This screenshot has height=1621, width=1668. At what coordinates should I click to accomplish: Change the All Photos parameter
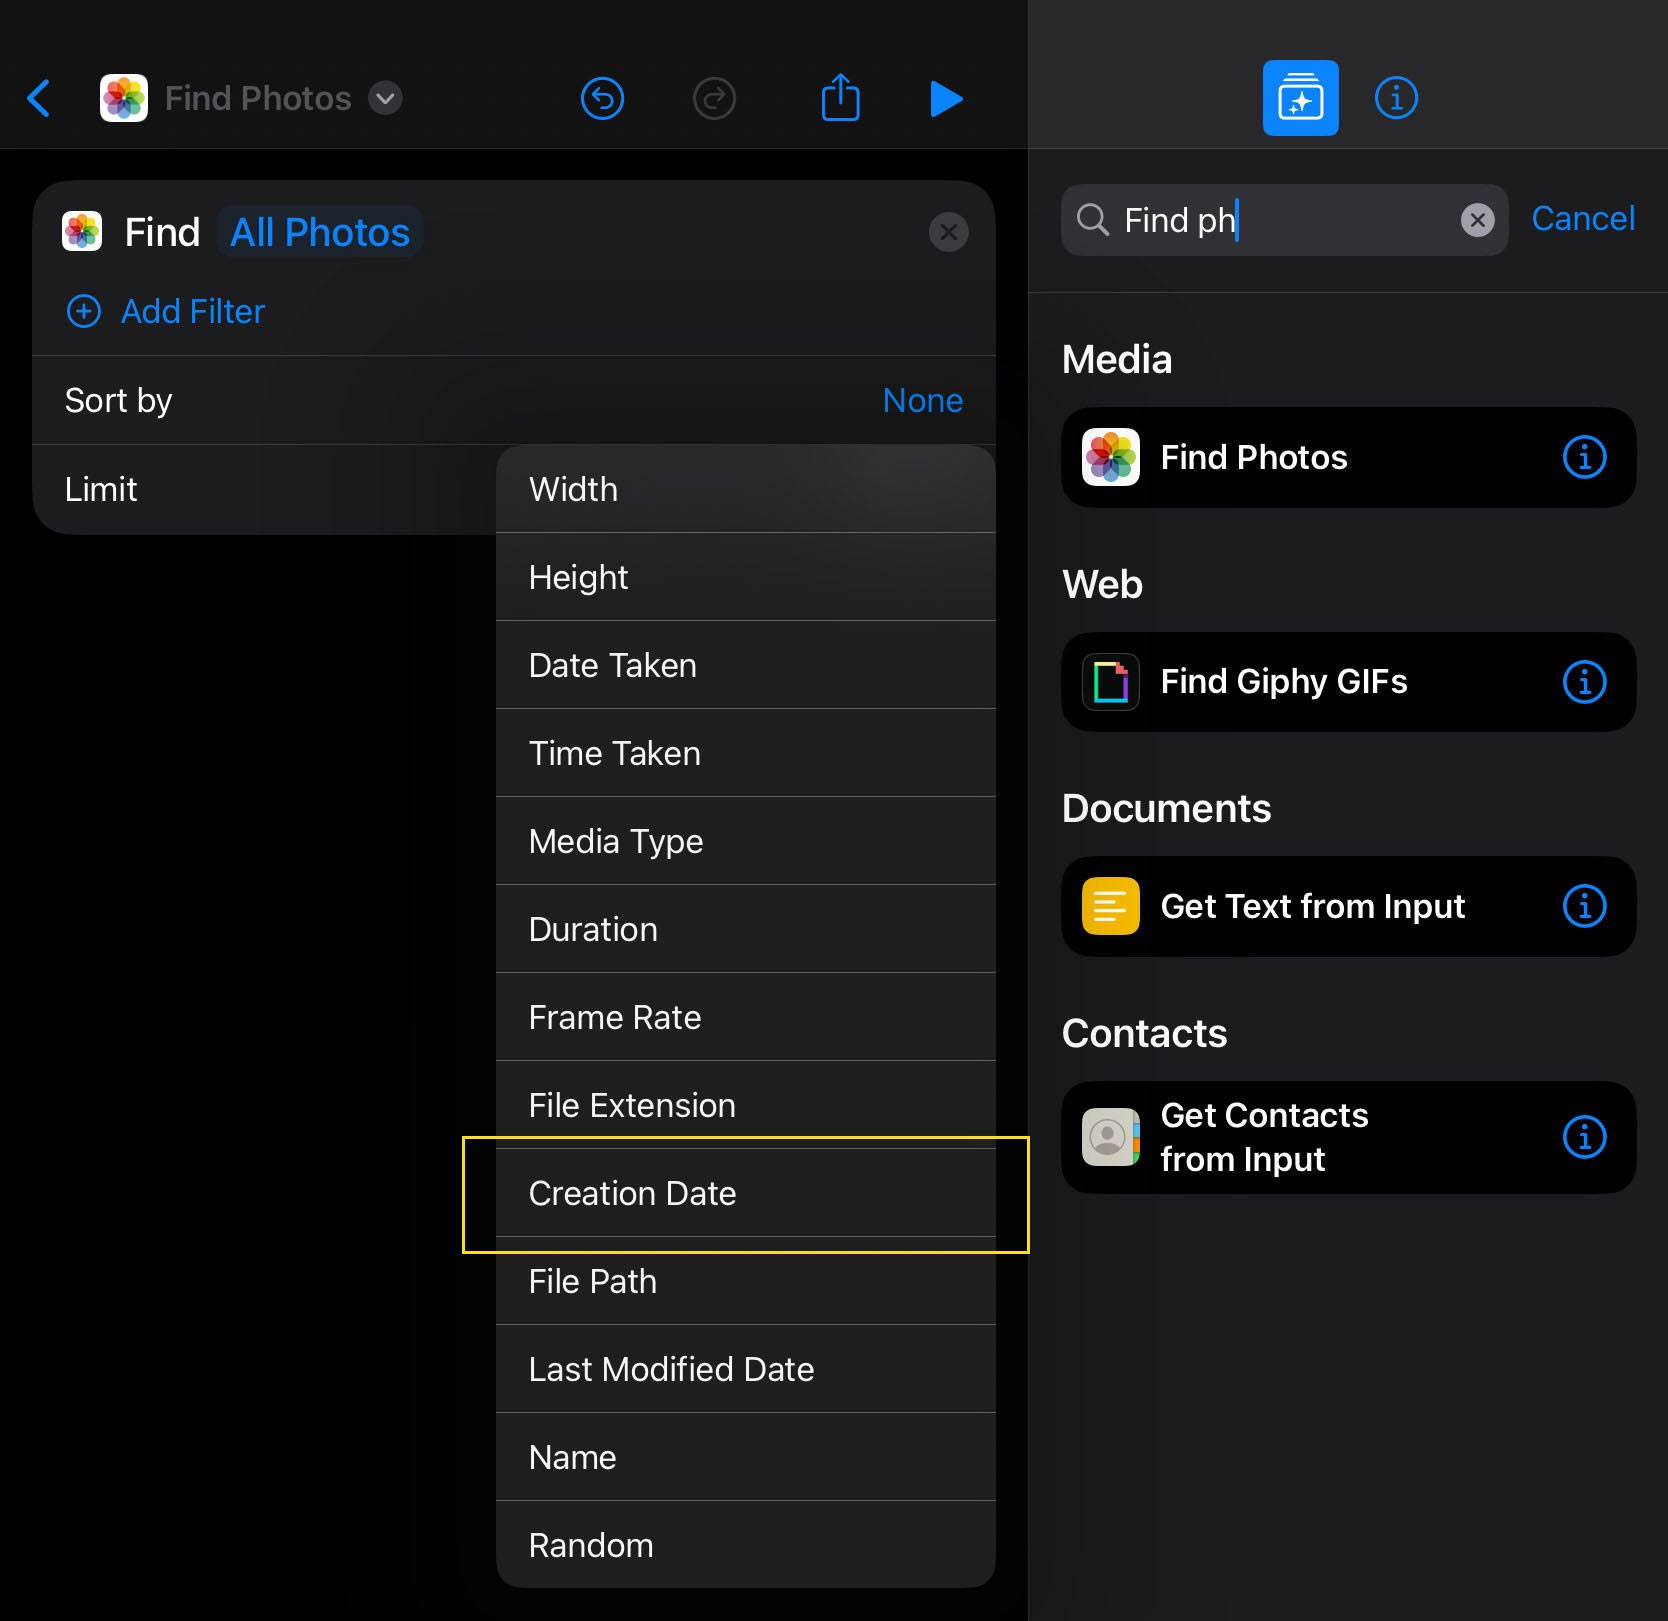pyautogui.click(x=320, y=232)
